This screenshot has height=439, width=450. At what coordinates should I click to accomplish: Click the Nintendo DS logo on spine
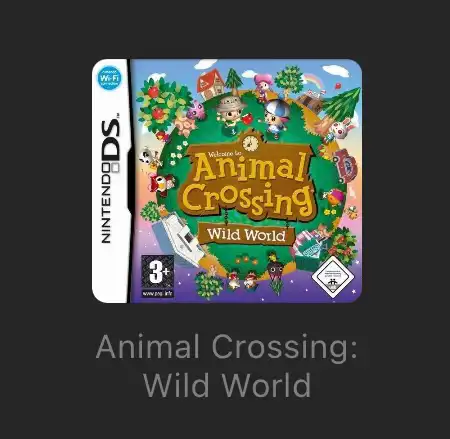tap(110, 180)
